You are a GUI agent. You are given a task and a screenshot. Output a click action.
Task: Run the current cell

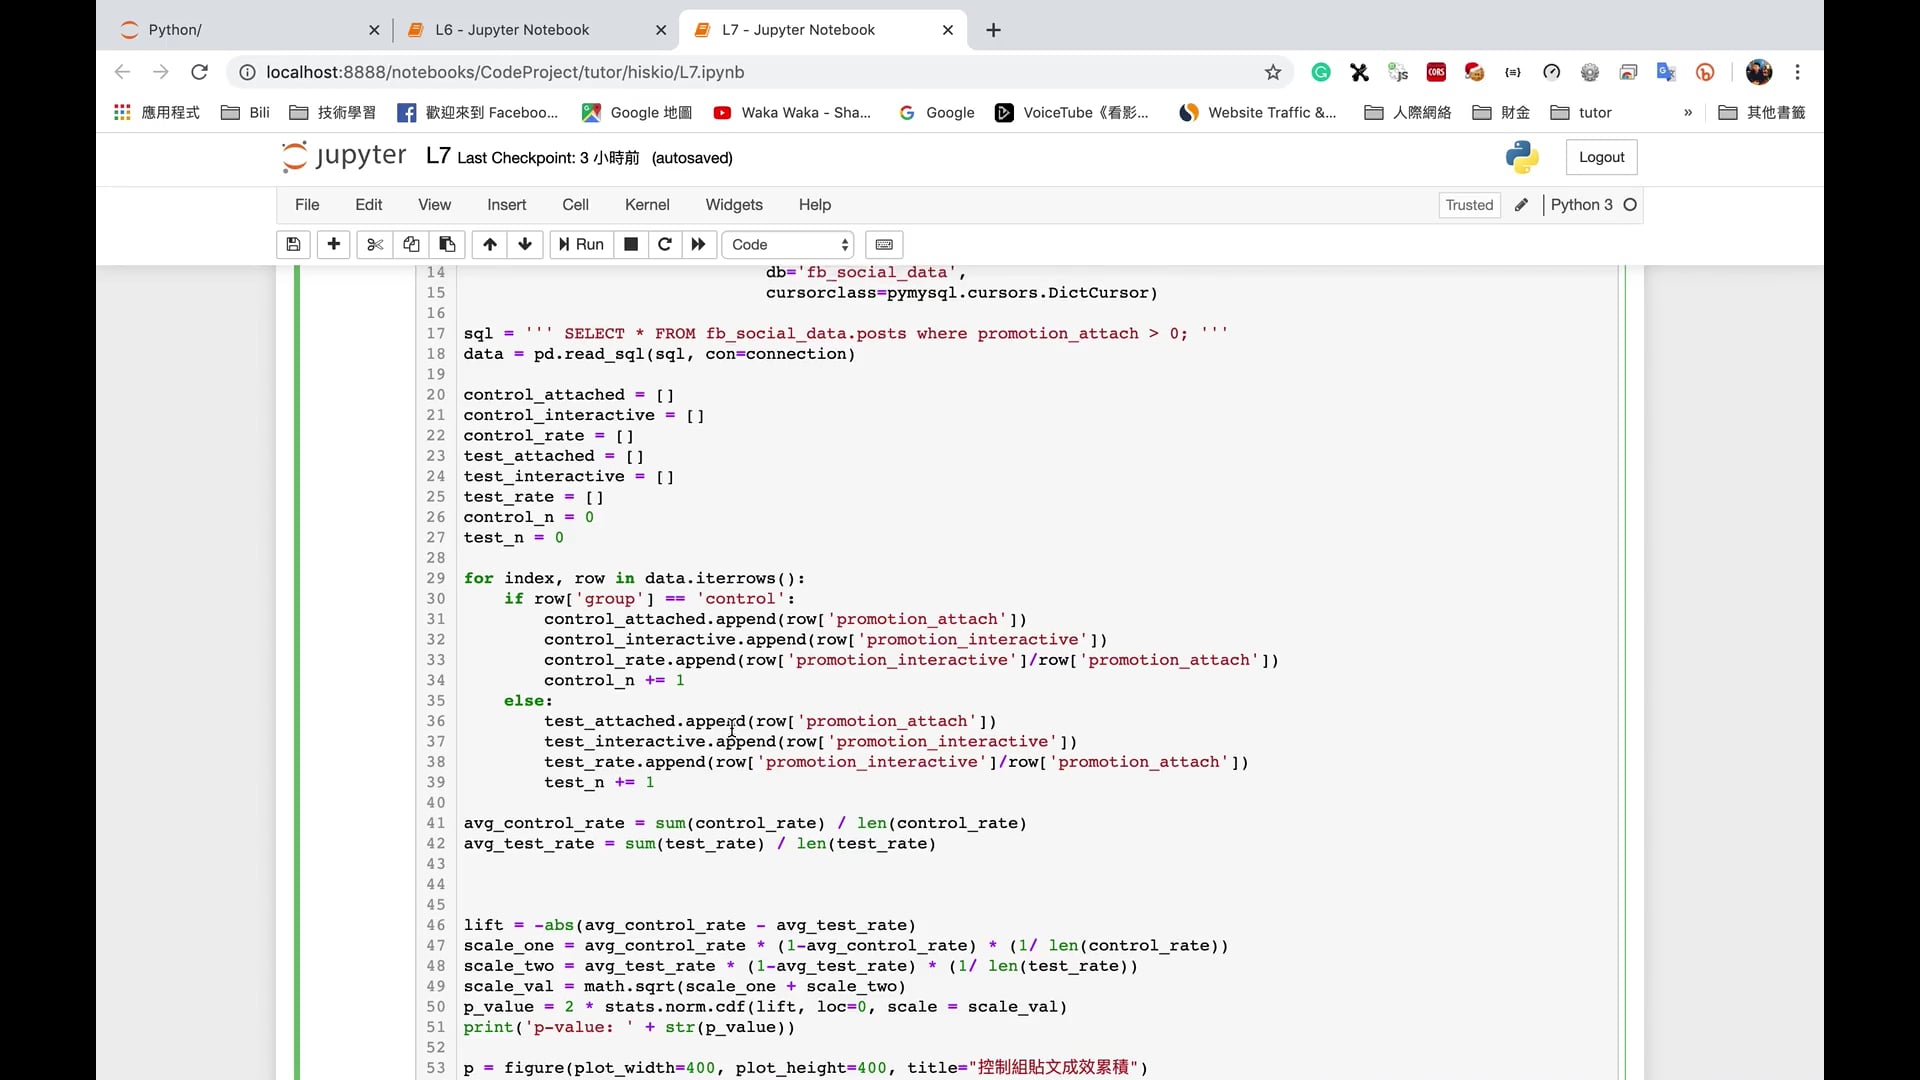(x=581, y=244)
